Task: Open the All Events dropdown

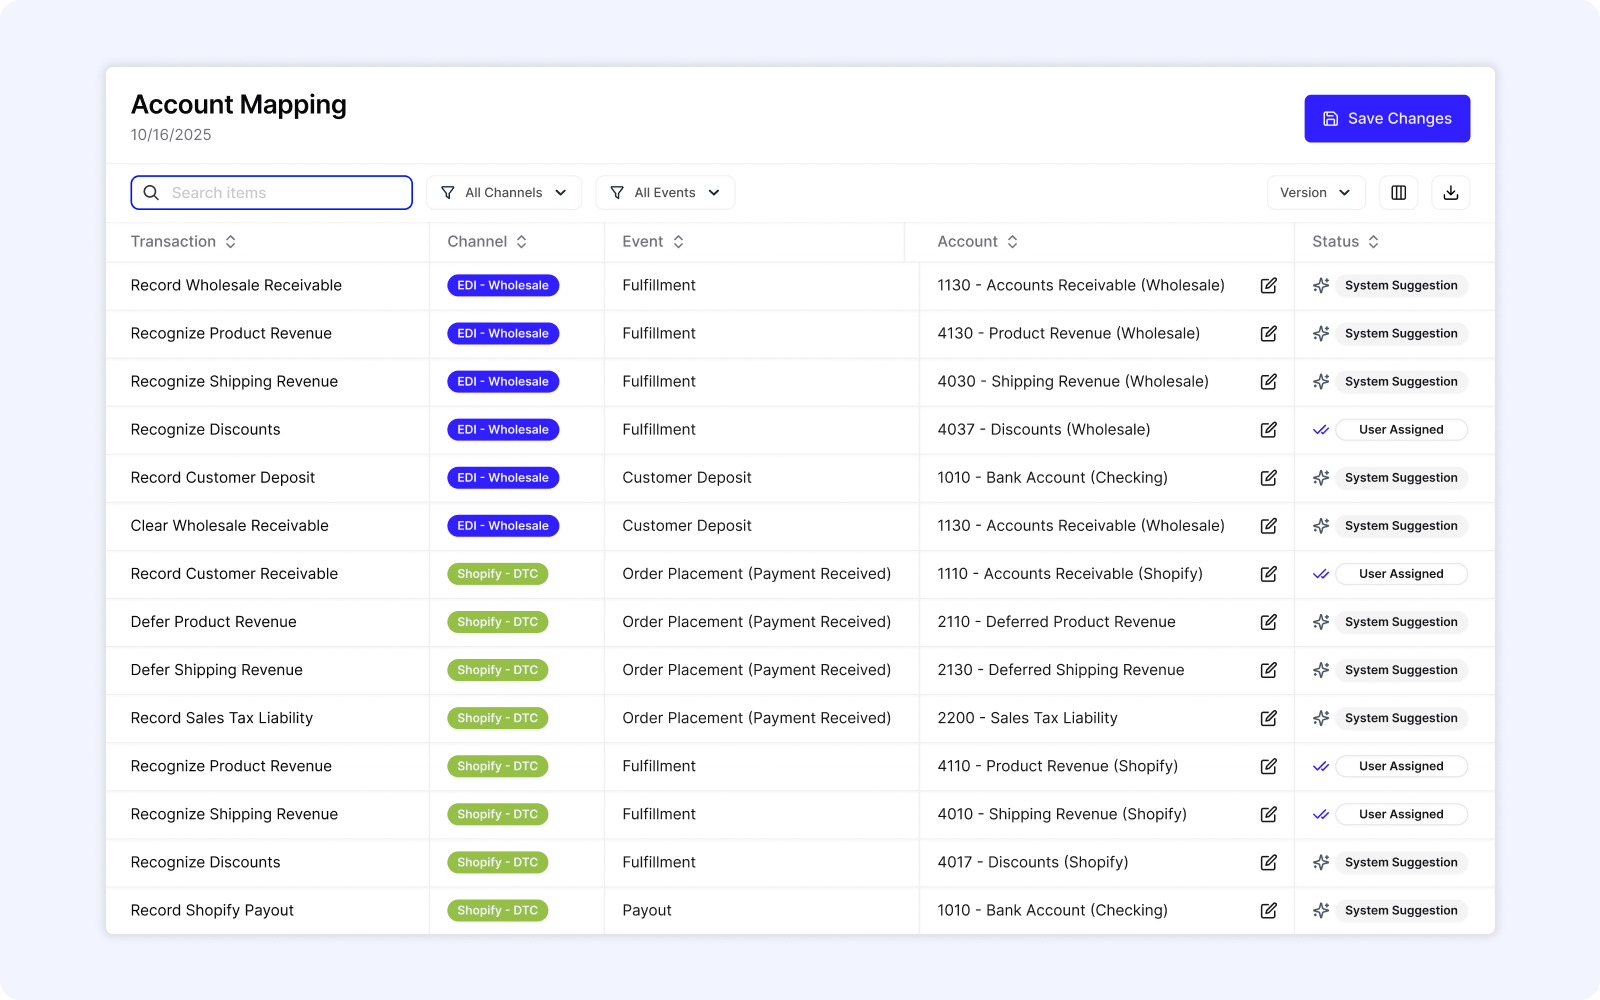Action: (665, 192)
